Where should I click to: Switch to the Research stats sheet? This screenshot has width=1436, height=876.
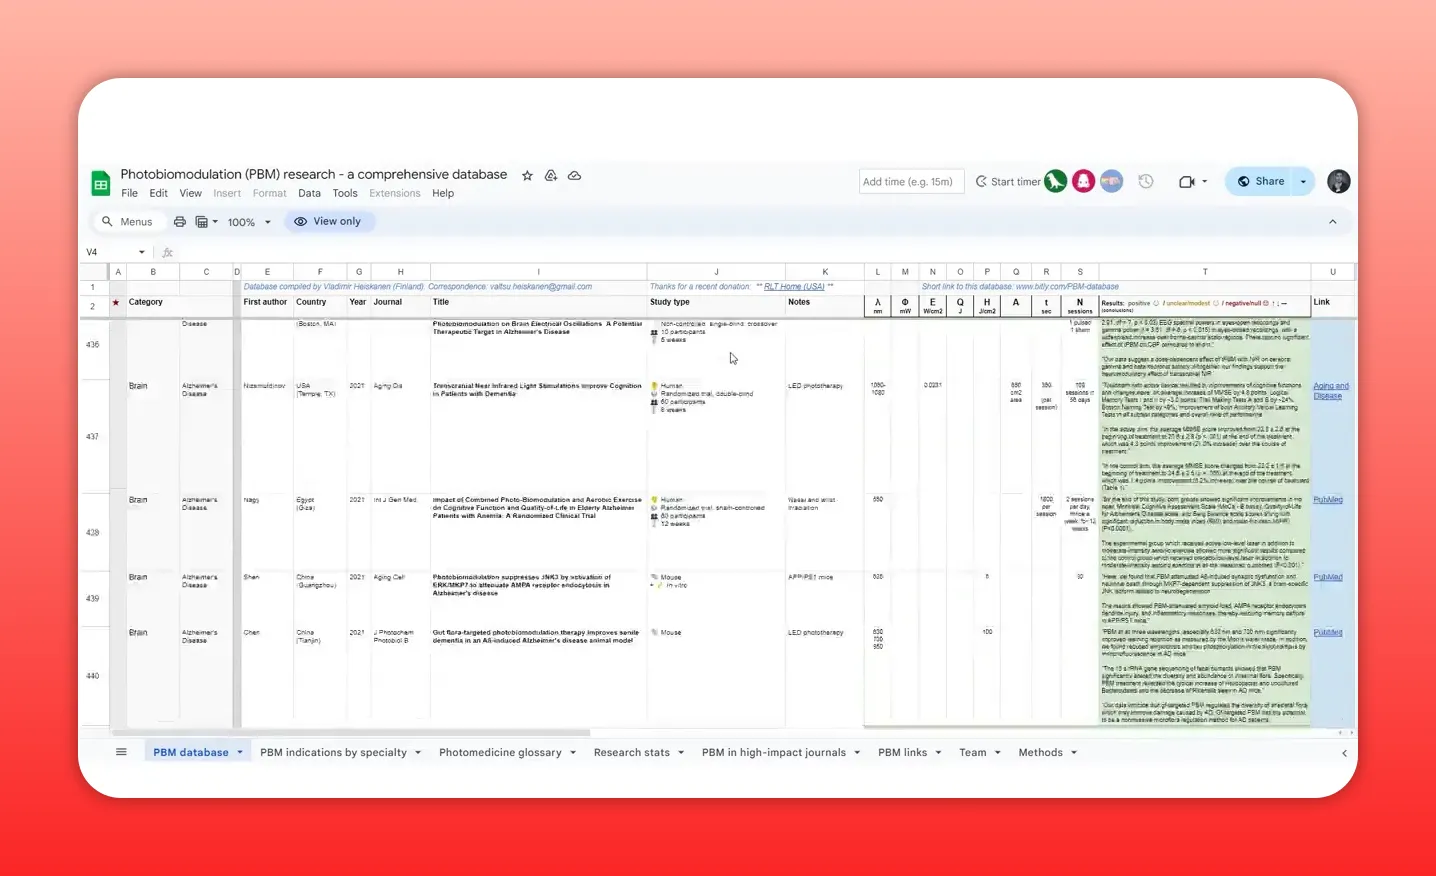[631, 751]
